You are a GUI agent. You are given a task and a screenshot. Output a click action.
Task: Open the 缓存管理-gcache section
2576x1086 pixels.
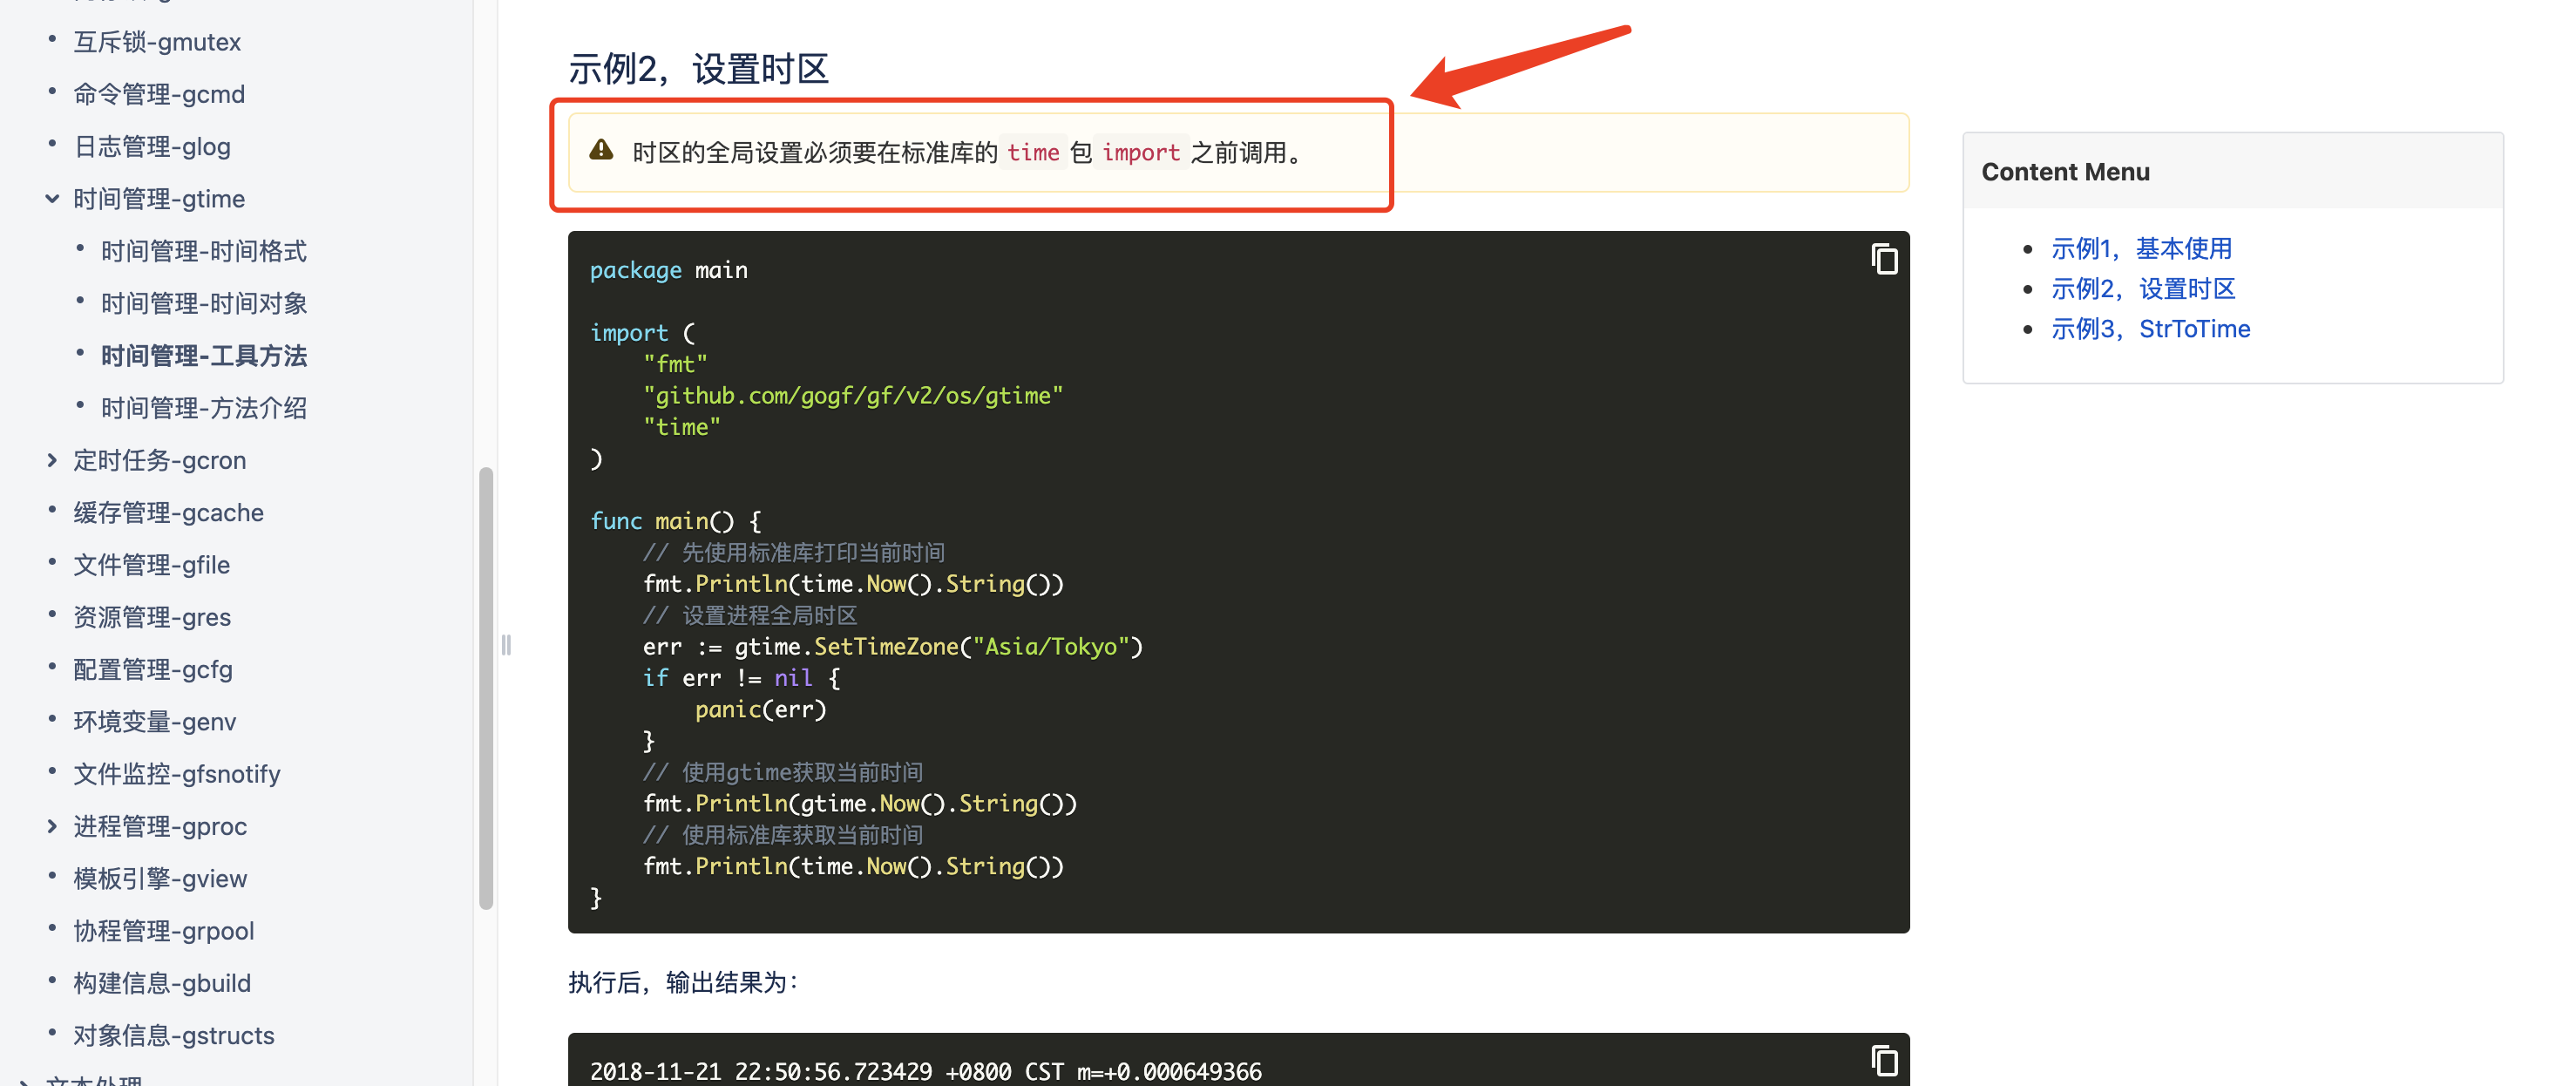click(167, 512)
